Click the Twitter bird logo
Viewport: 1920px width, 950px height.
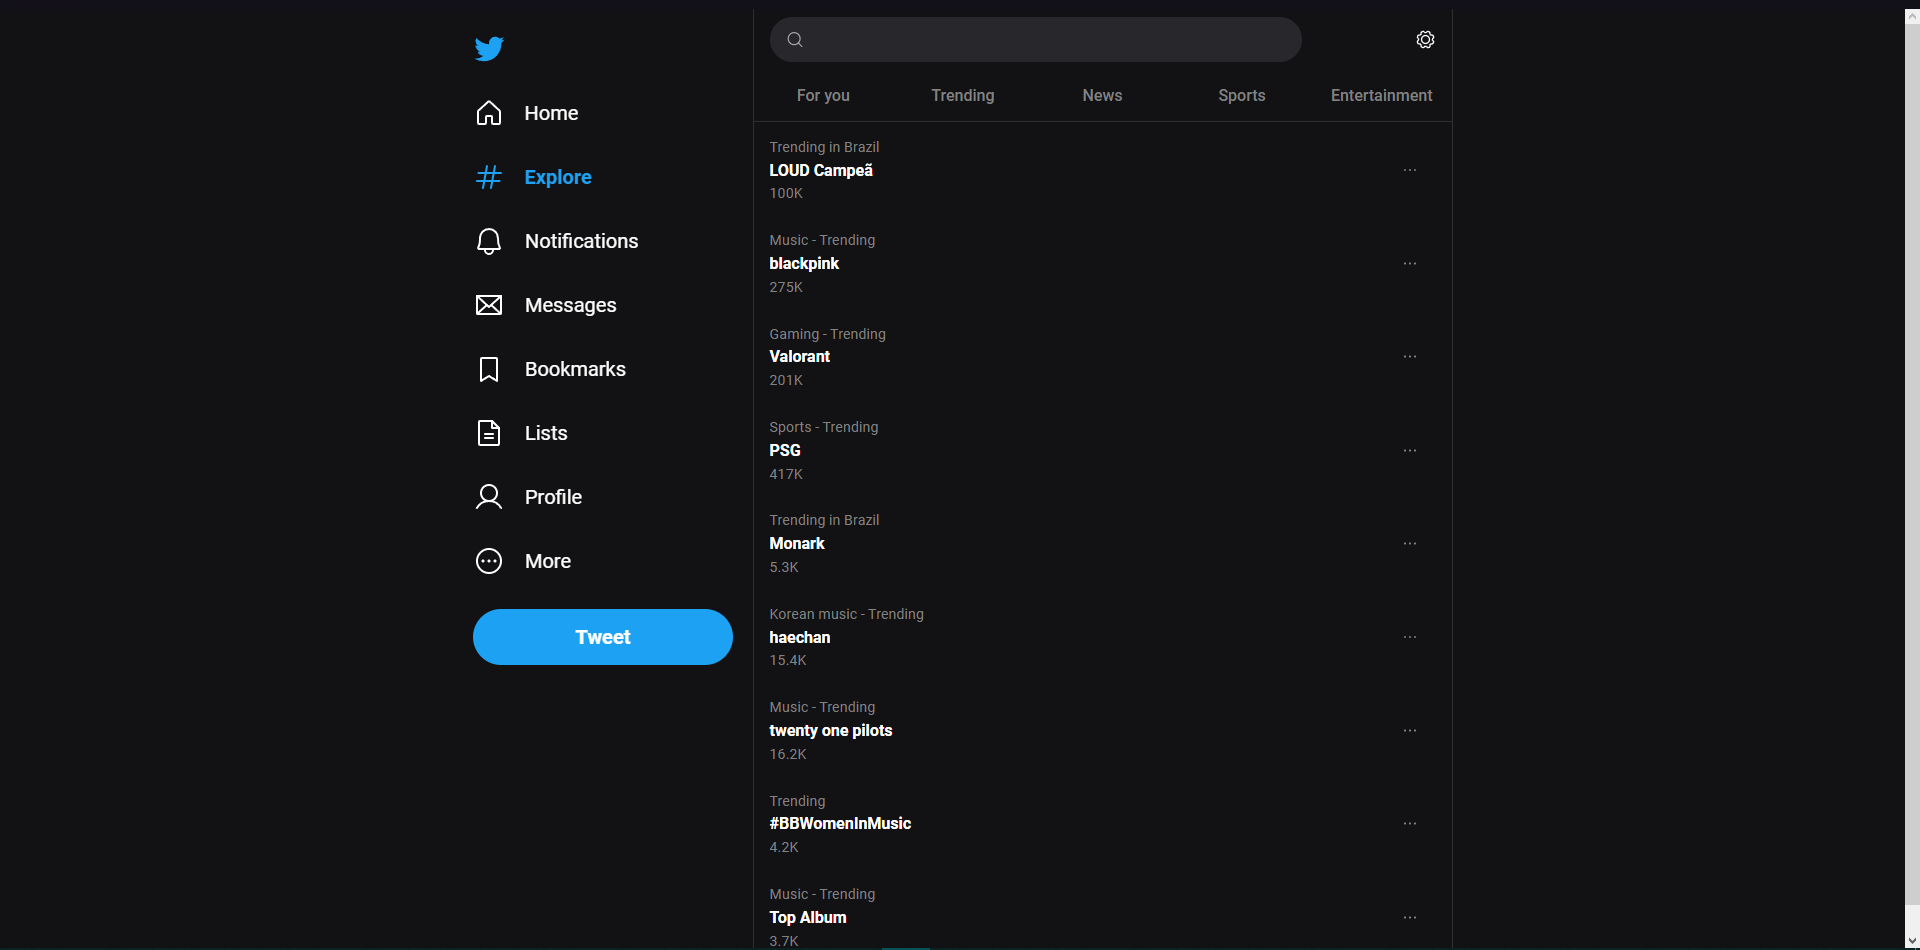tap(489, 48)
